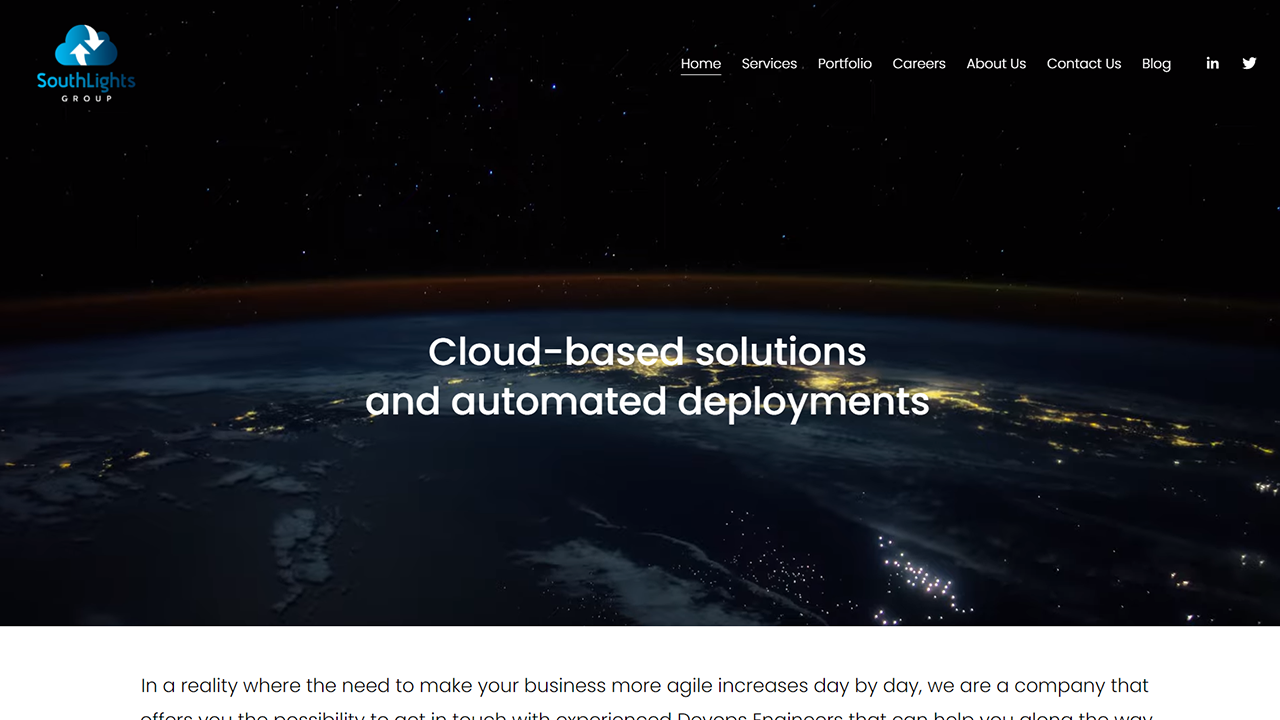Image resolution: width=1280 pixels, height=720 pixels.
Task: Open the Services page from navigation
Action: point(769,63)
